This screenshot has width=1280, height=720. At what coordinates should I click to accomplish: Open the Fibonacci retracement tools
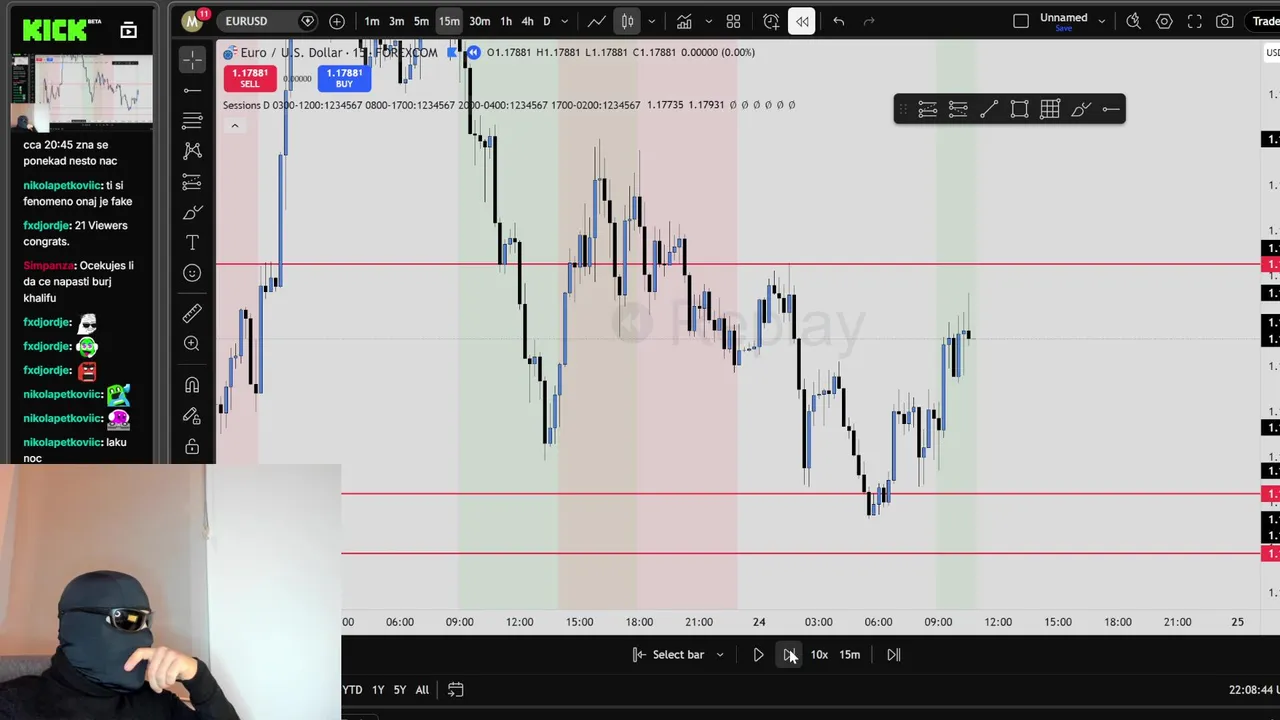click(193, 121)
